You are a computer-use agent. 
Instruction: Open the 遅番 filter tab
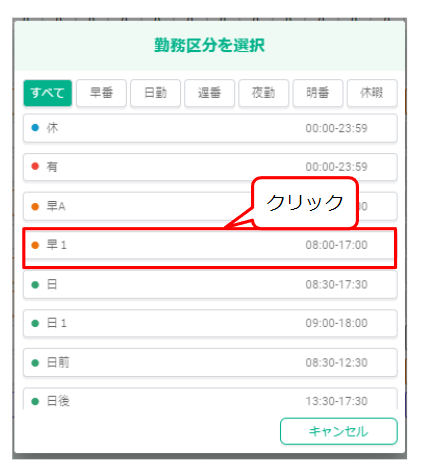(x=209, y=93)
